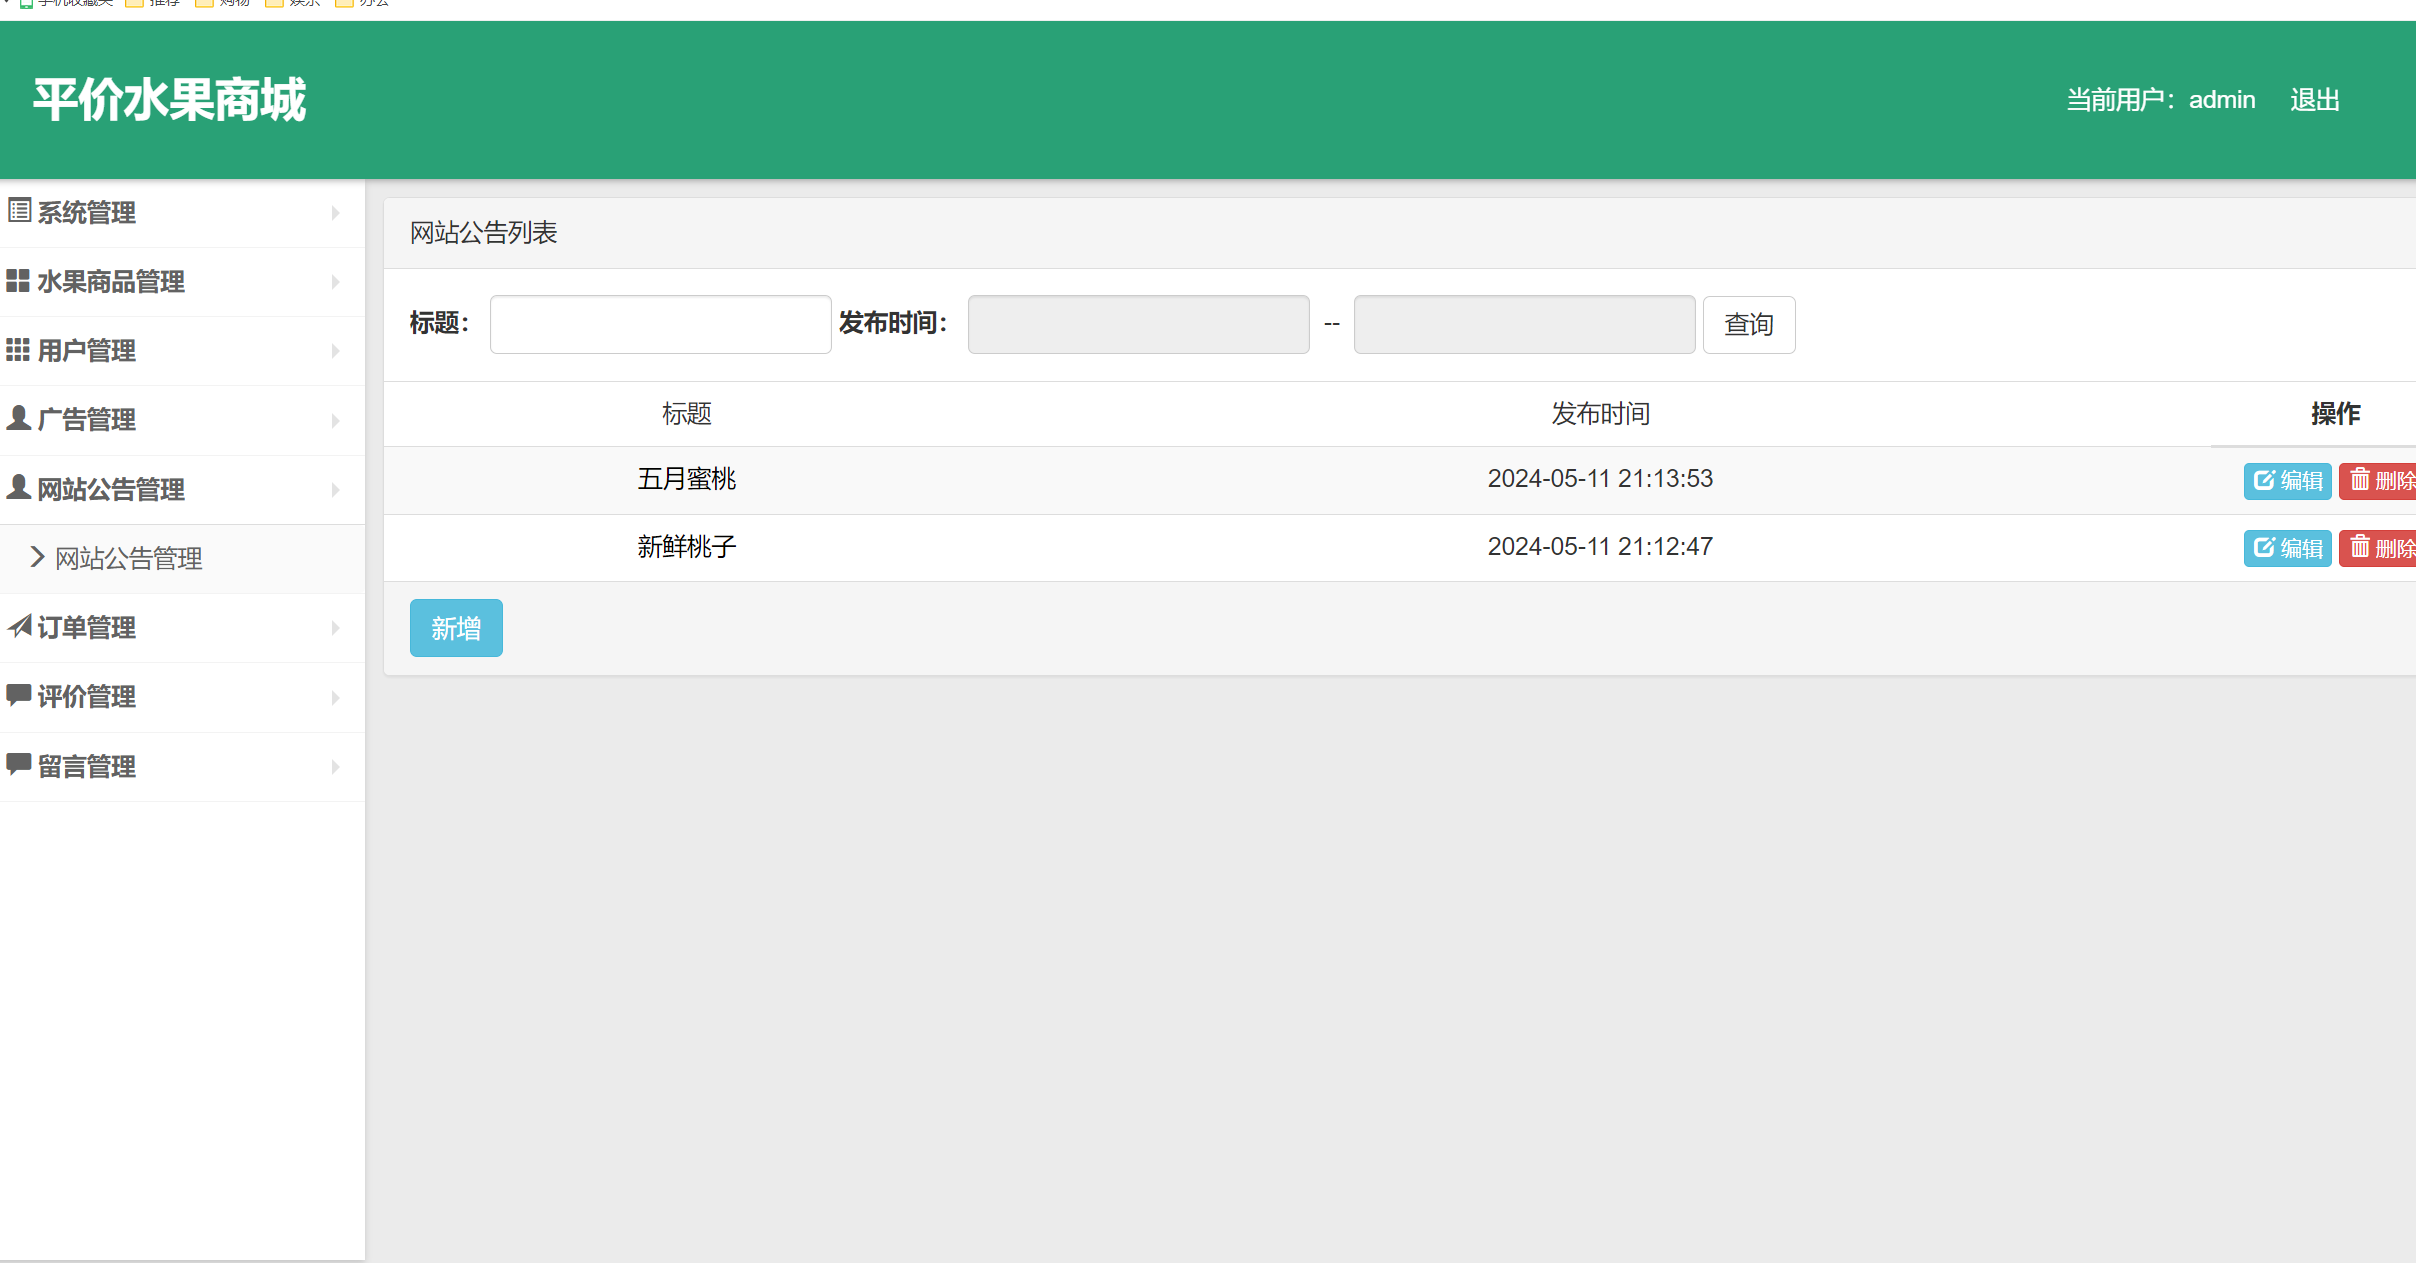Click the grid icon beside 水果商品管理
Image resolution: width=2416 pixels, height=1263 pixels.
tap(18, 281)
